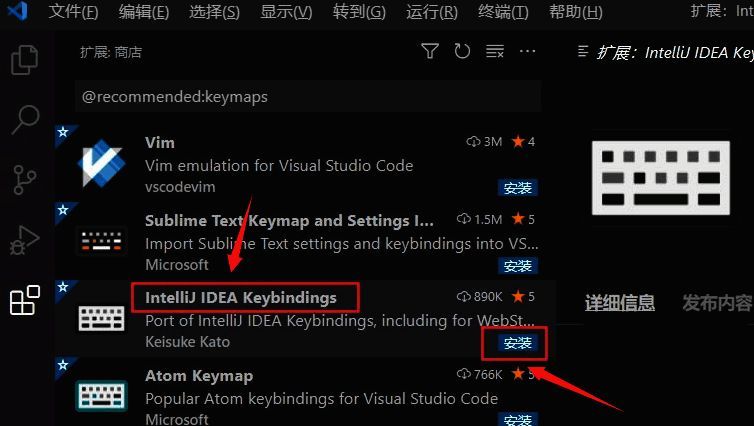Click the IntelliJ recommended star badge
Image resolution: width=754 pixels, height=426 pixels.
point(63,288)
